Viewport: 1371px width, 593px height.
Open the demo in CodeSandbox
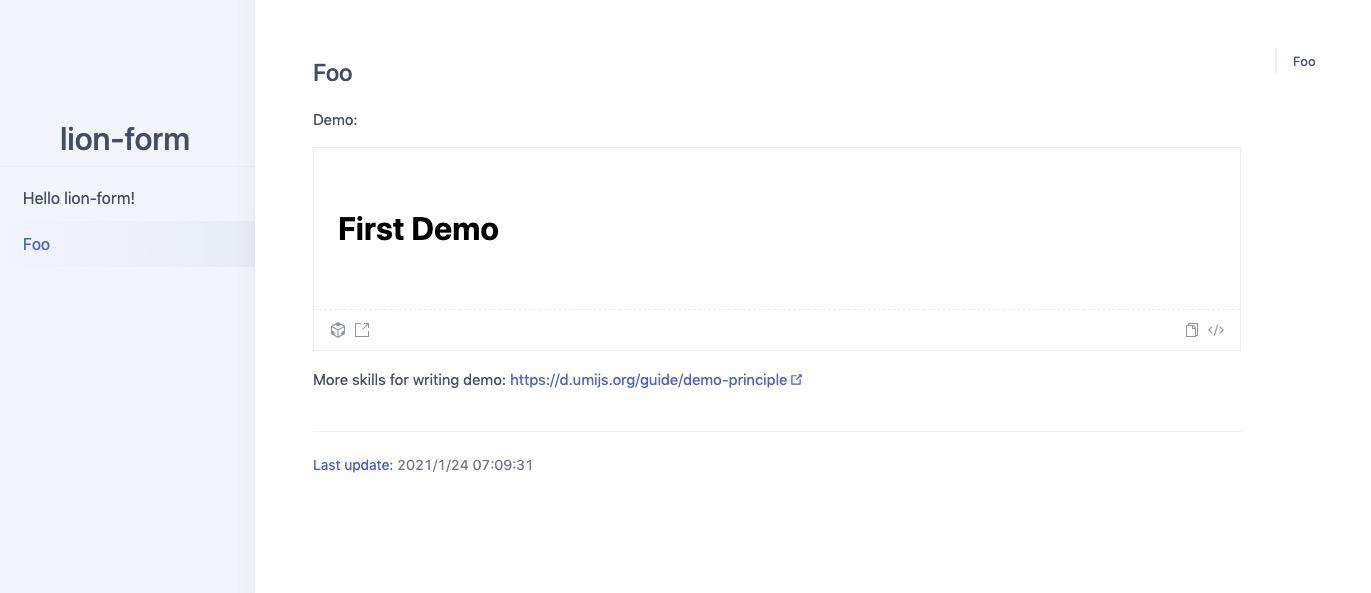point(338,330)
